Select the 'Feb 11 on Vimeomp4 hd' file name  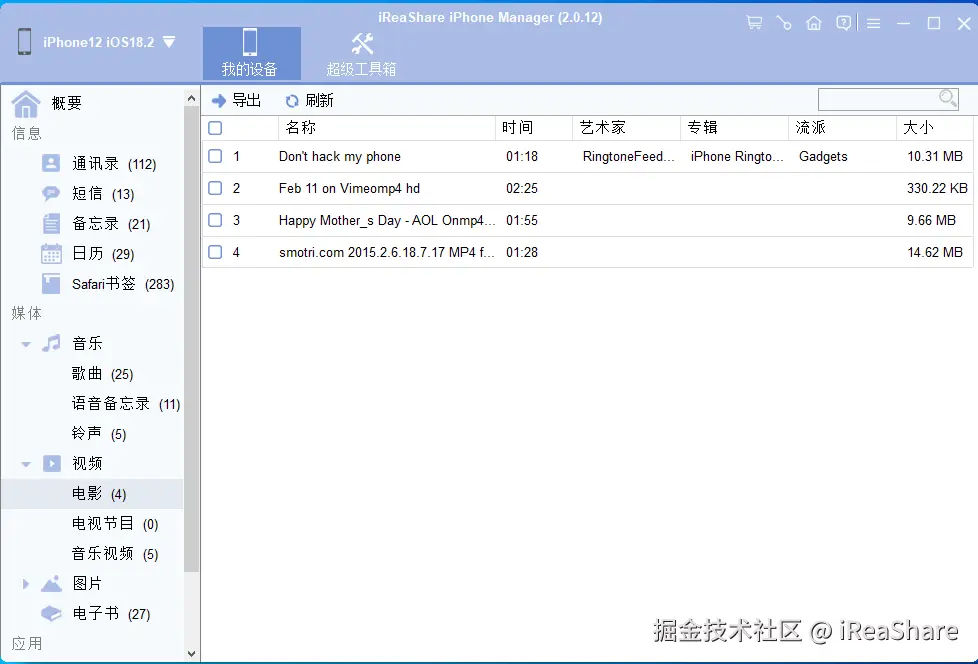coord(349,188)
